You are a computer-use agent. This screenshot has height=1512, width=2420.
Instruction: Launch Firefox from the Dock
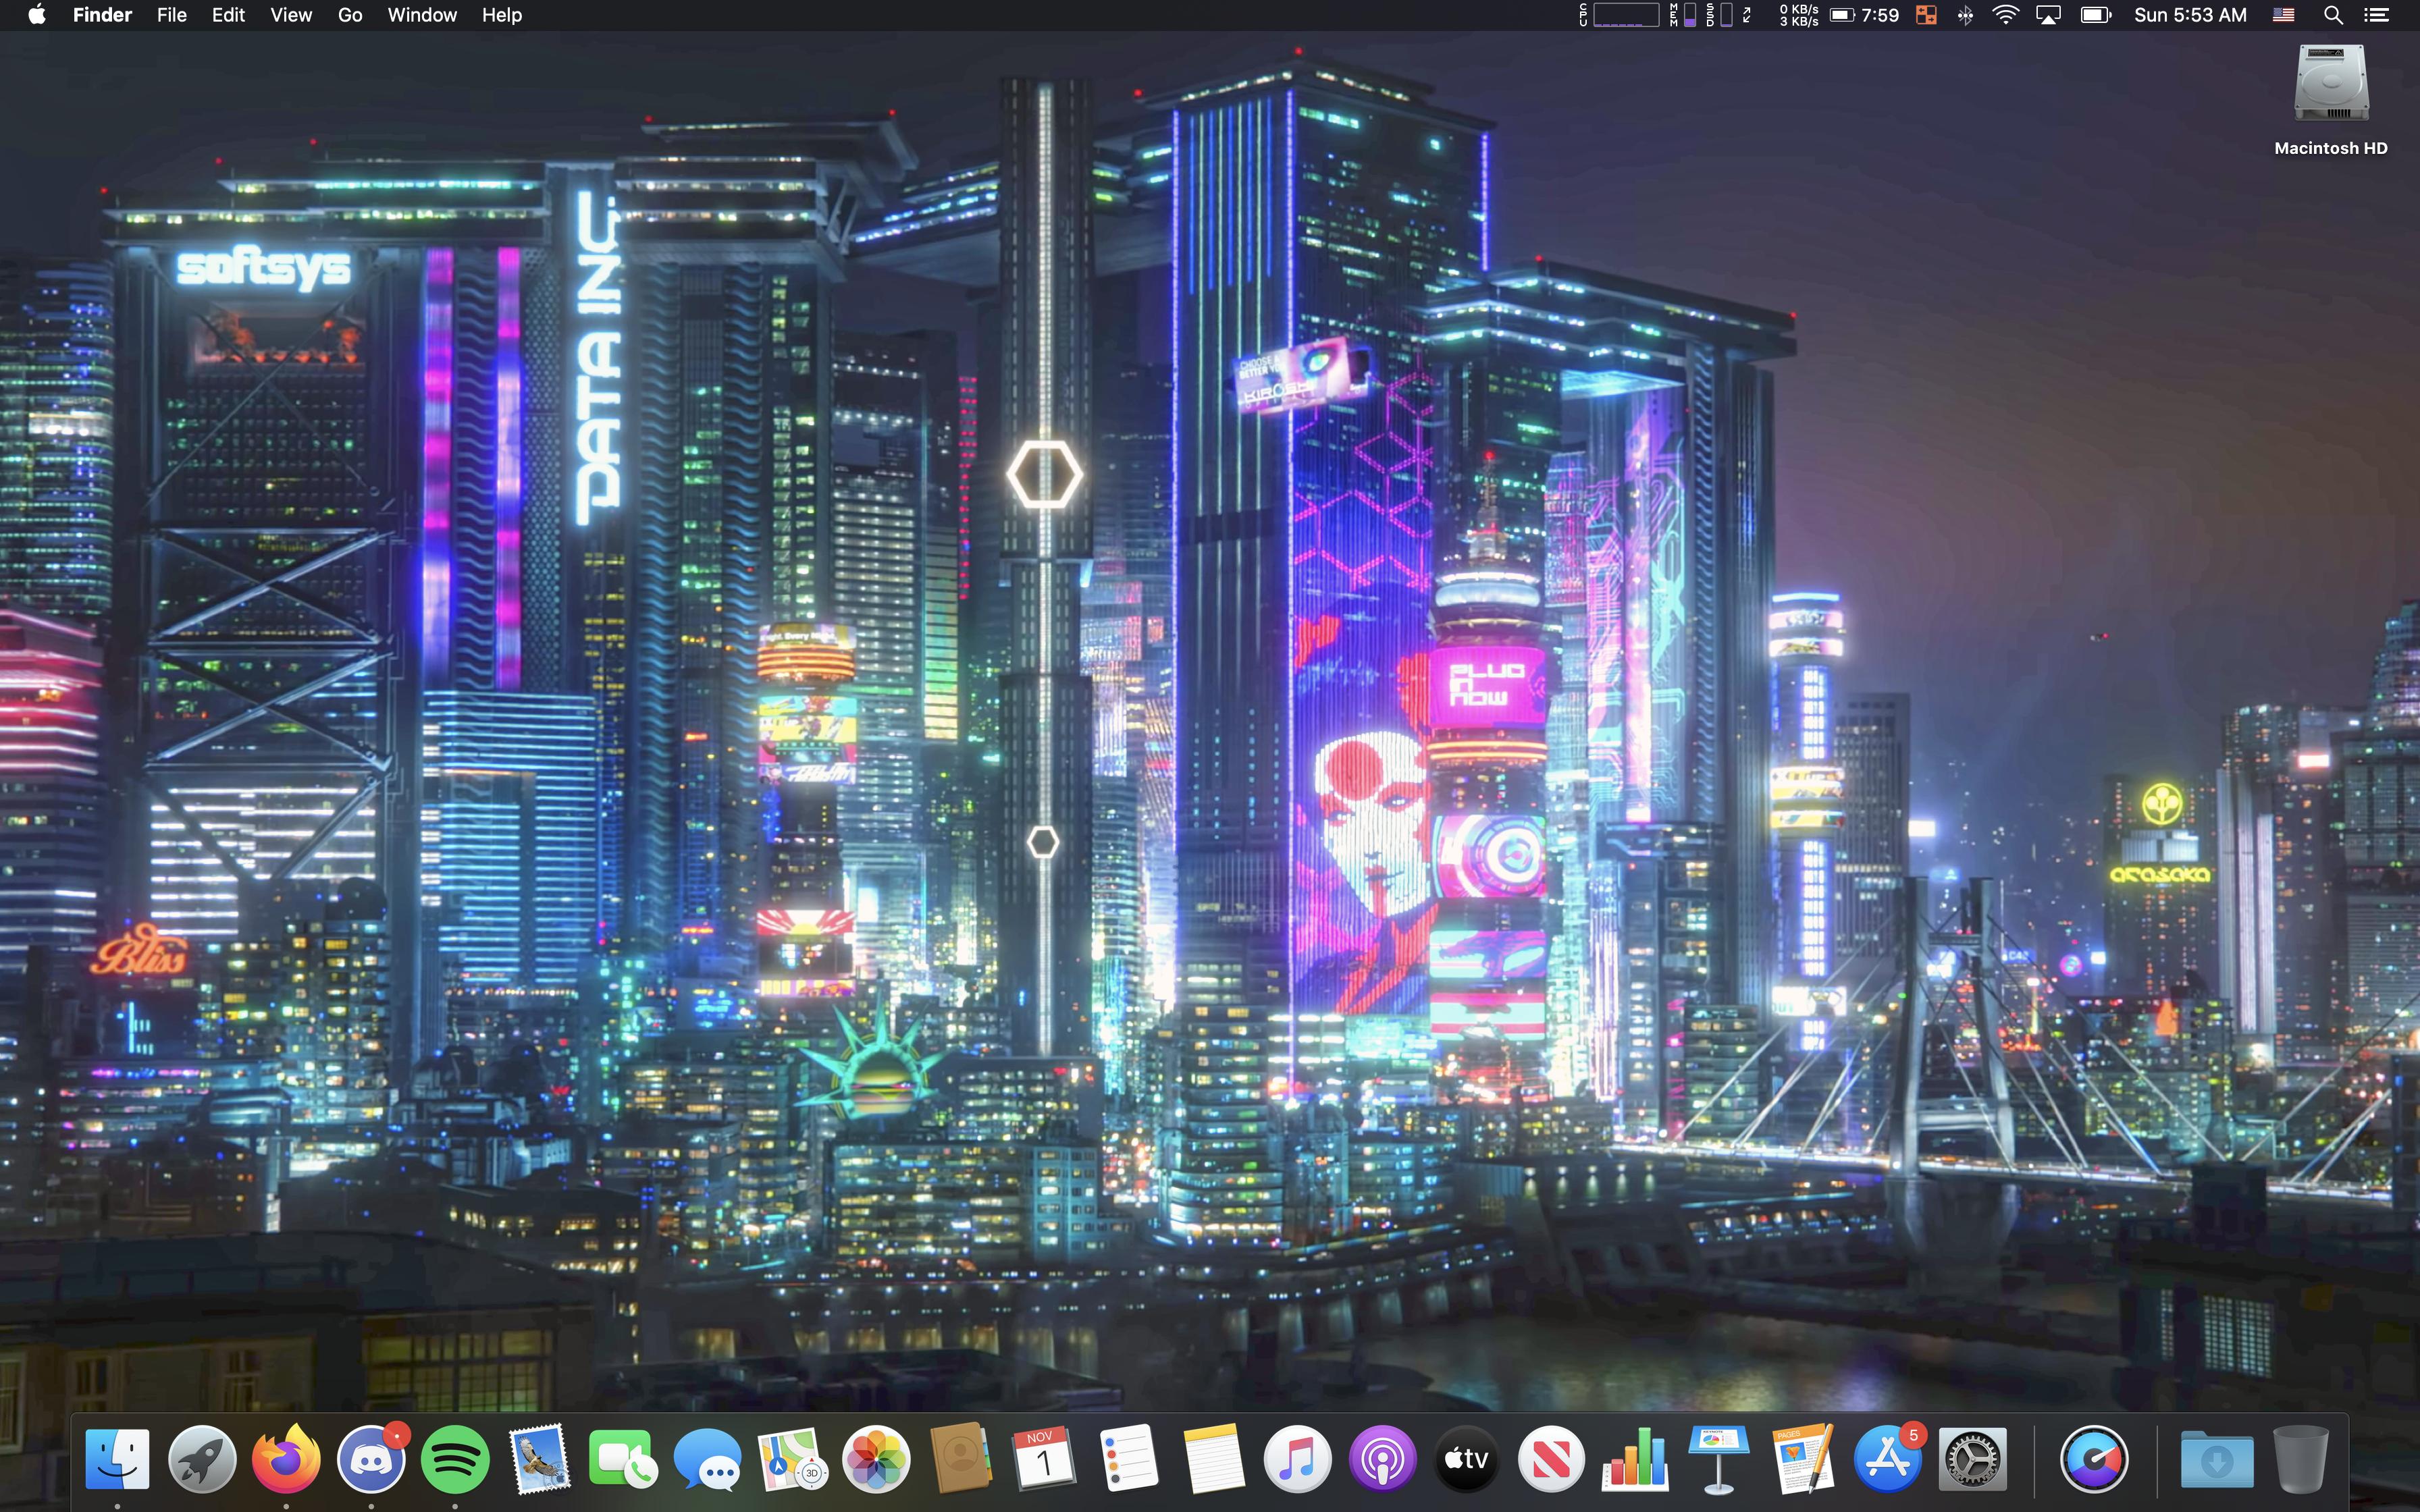coord(286,1459)
